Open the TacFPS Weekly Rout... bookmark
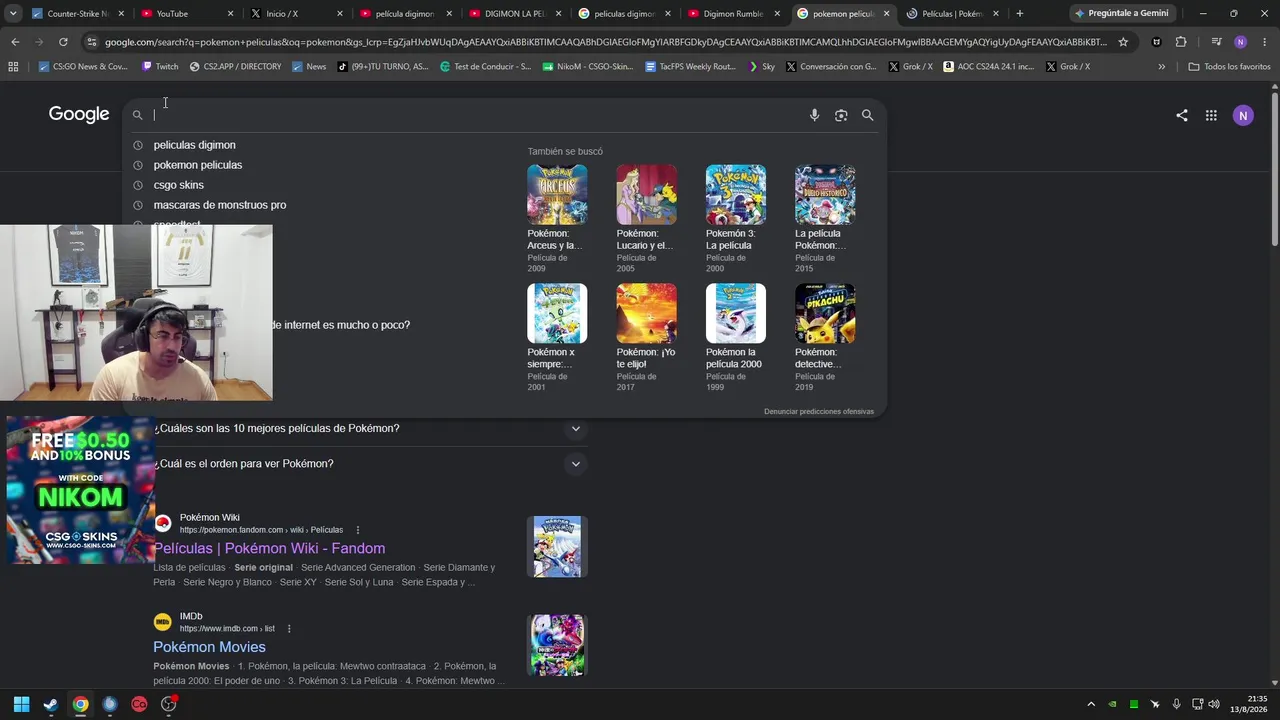Image resolution: width=1280 pixels, height=720 pixels. 691,66
